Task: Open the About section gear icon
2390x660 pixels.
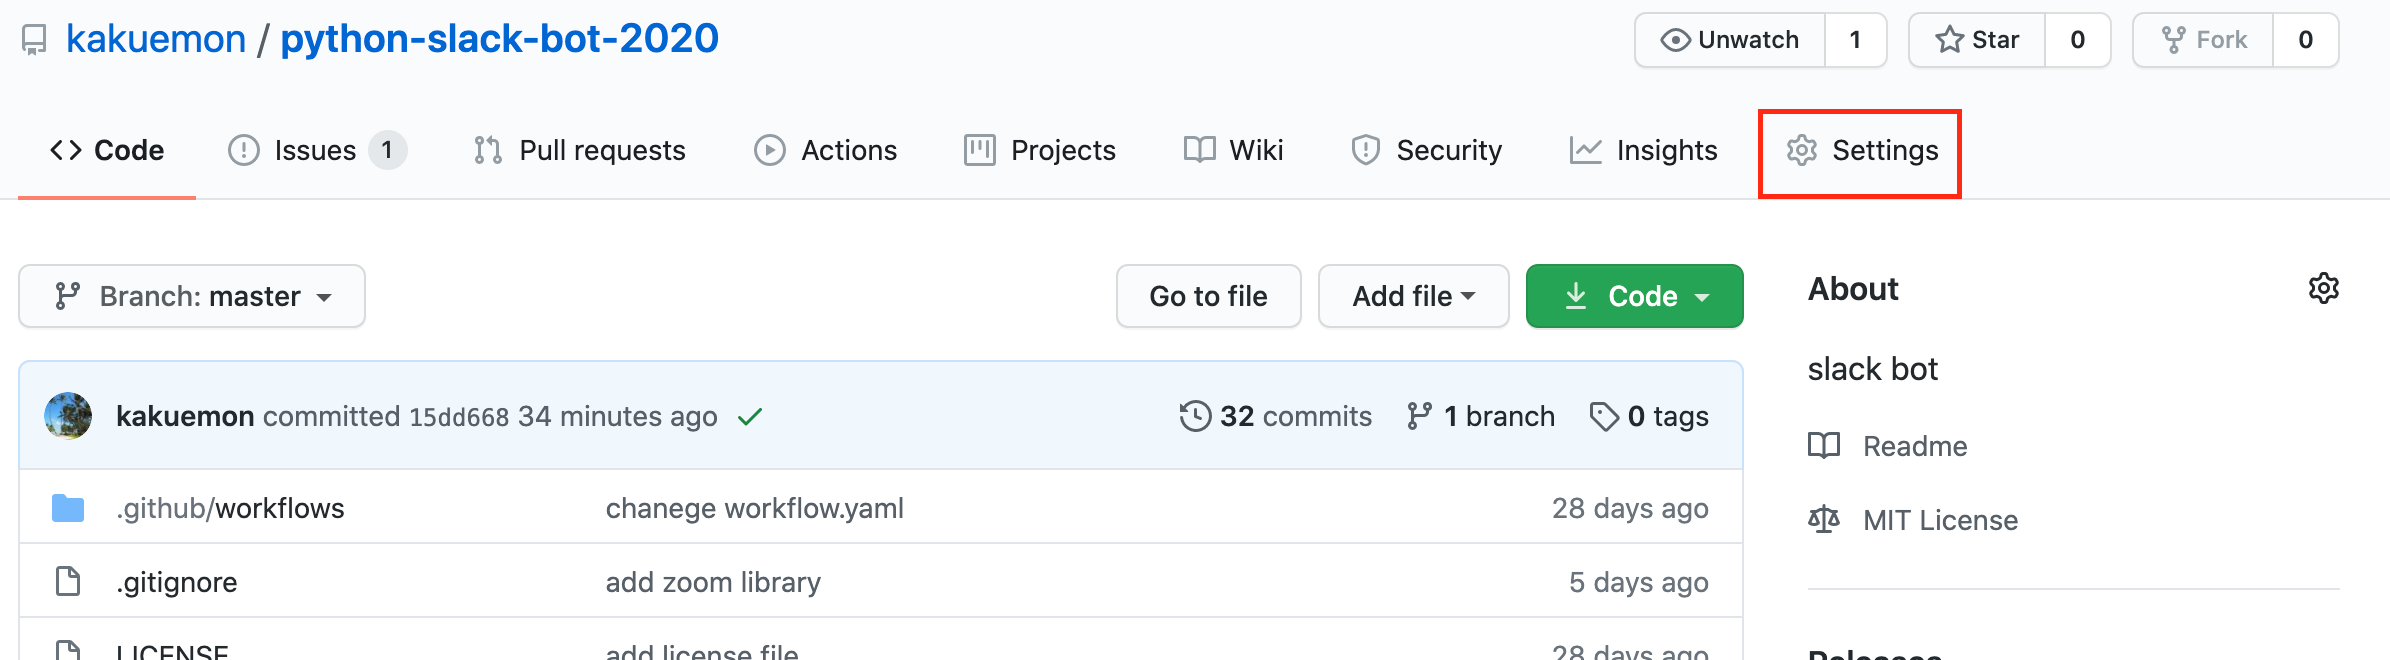Action: (x=2324, y=288)
